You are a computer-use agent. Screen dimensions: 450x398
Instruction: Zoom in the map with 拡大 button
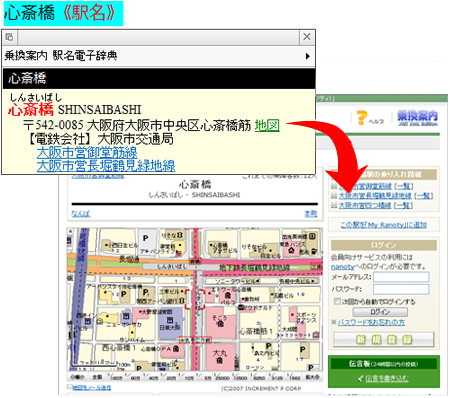point(313,377)
